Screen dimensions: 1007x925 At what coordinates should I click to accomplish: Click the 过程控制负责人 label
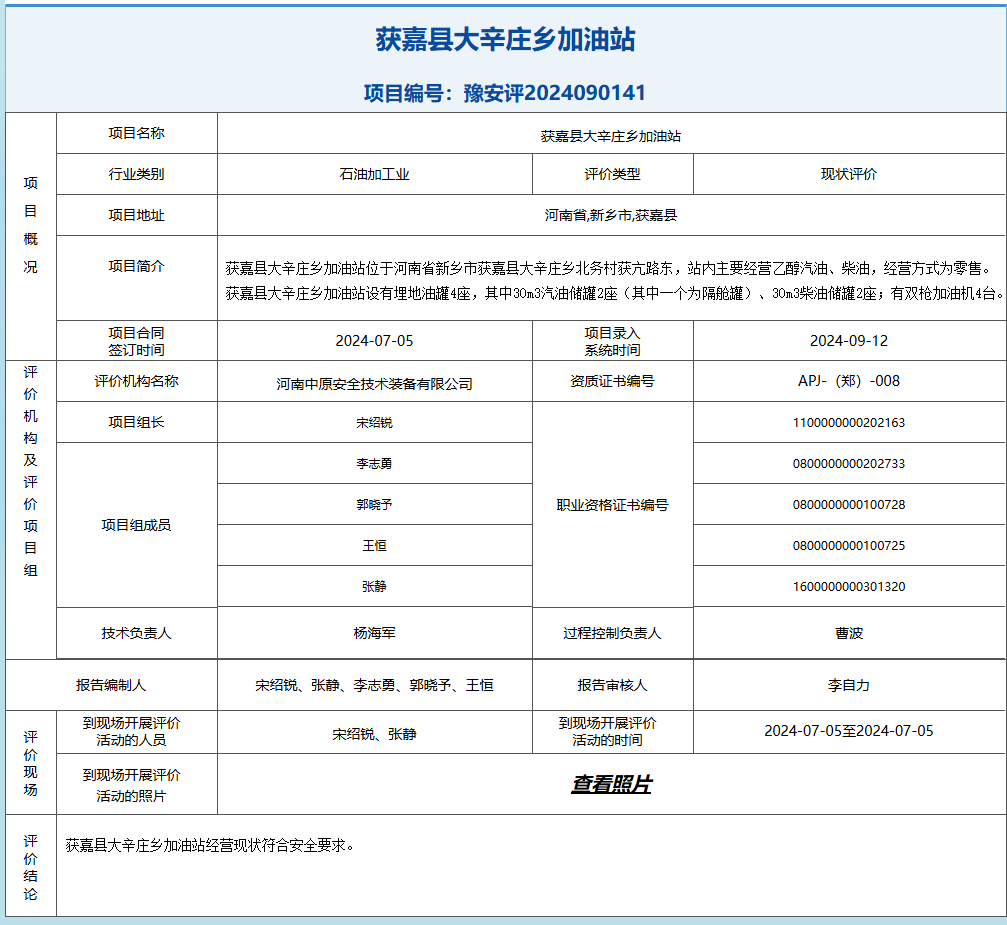pyautogui.click(x=612, y=633)
